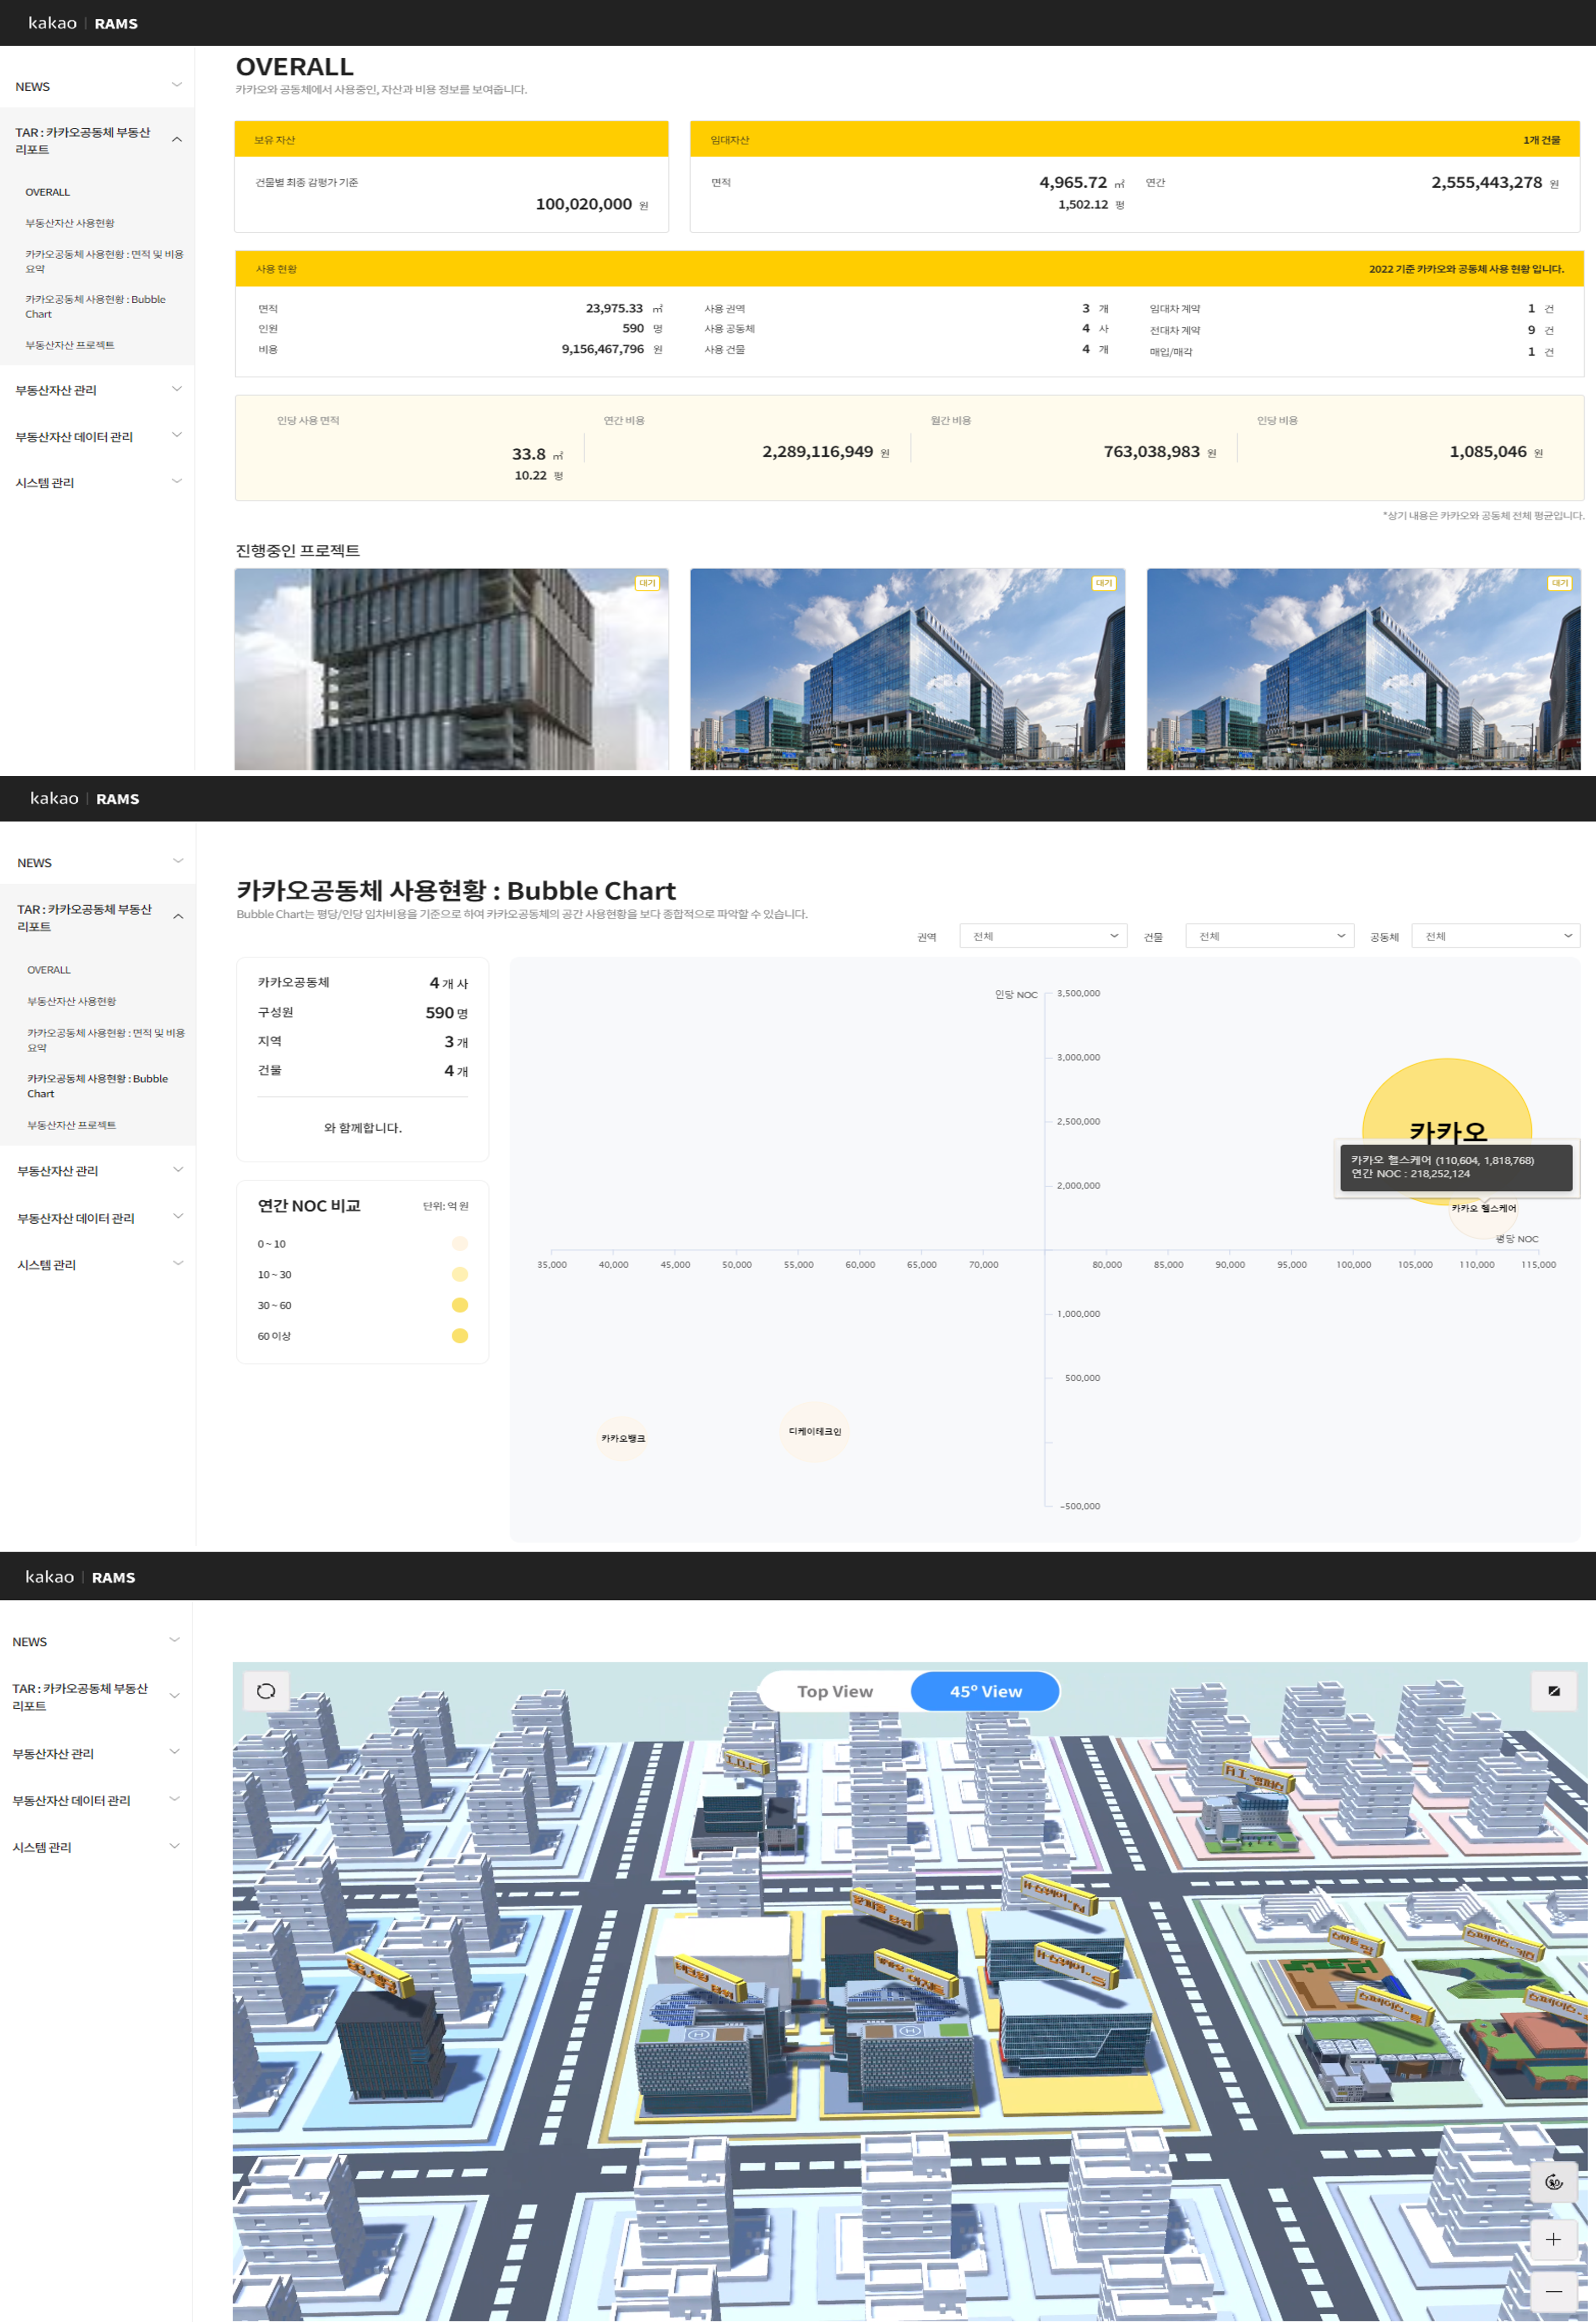
Task: Click the 360 rotate icon on the 3D map
Action: (x=1553, y=2182)
